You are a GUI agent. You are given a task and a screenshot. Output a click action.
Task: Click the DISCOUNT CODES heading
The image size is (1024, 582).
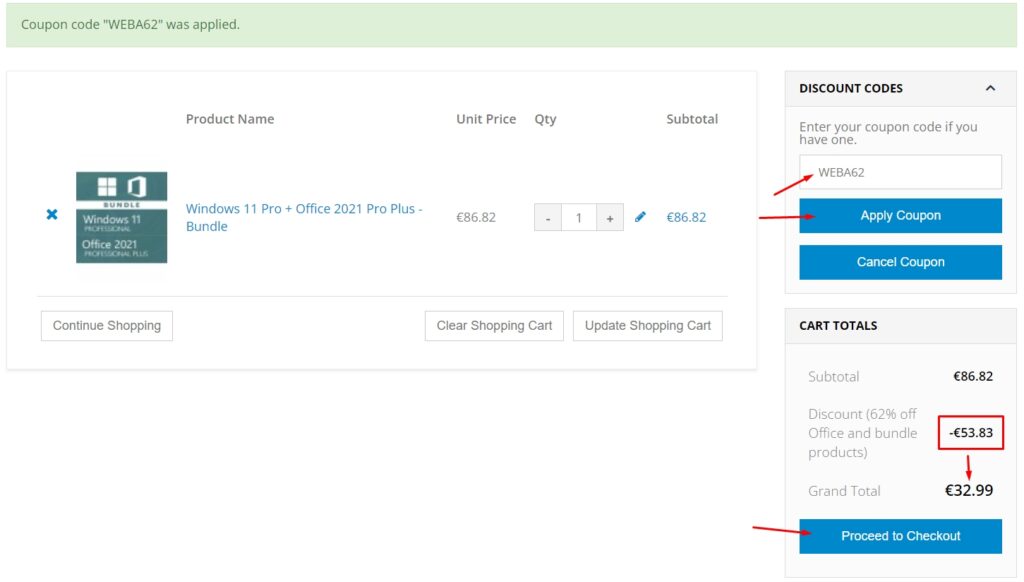[x=851, y=88]
